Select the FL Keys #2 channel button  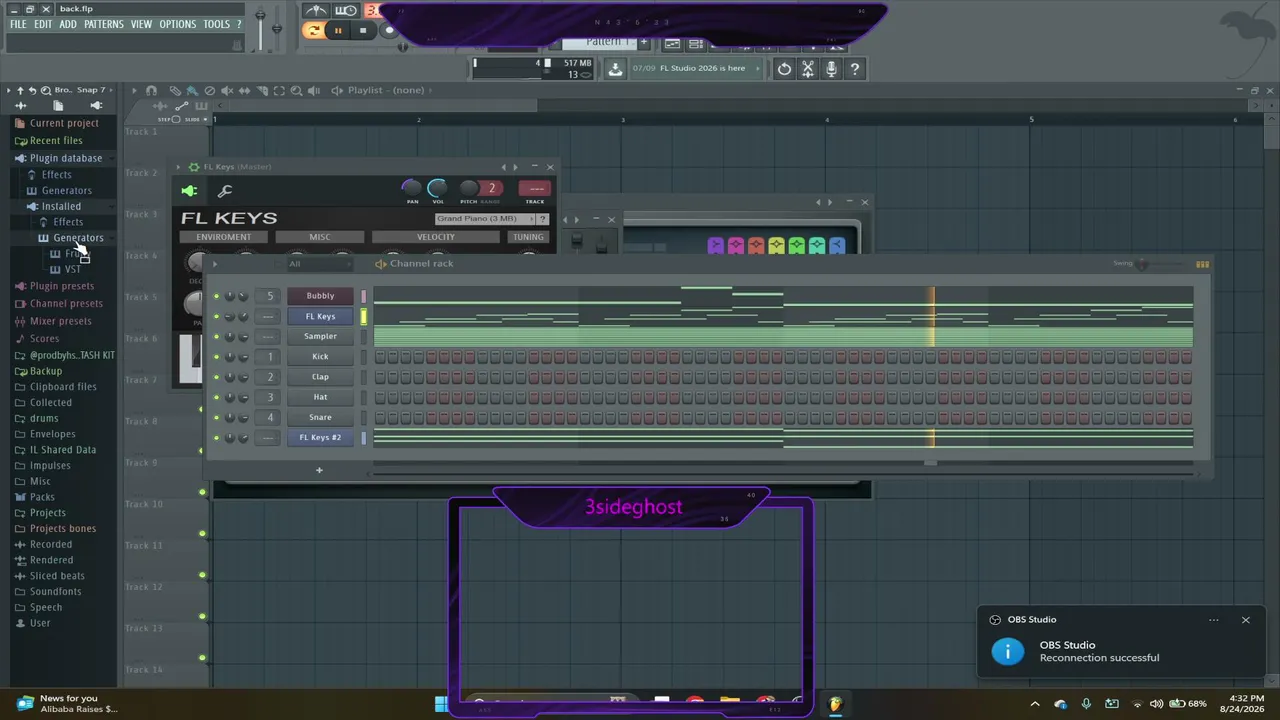pyautogui.click(x=320, y=438)
